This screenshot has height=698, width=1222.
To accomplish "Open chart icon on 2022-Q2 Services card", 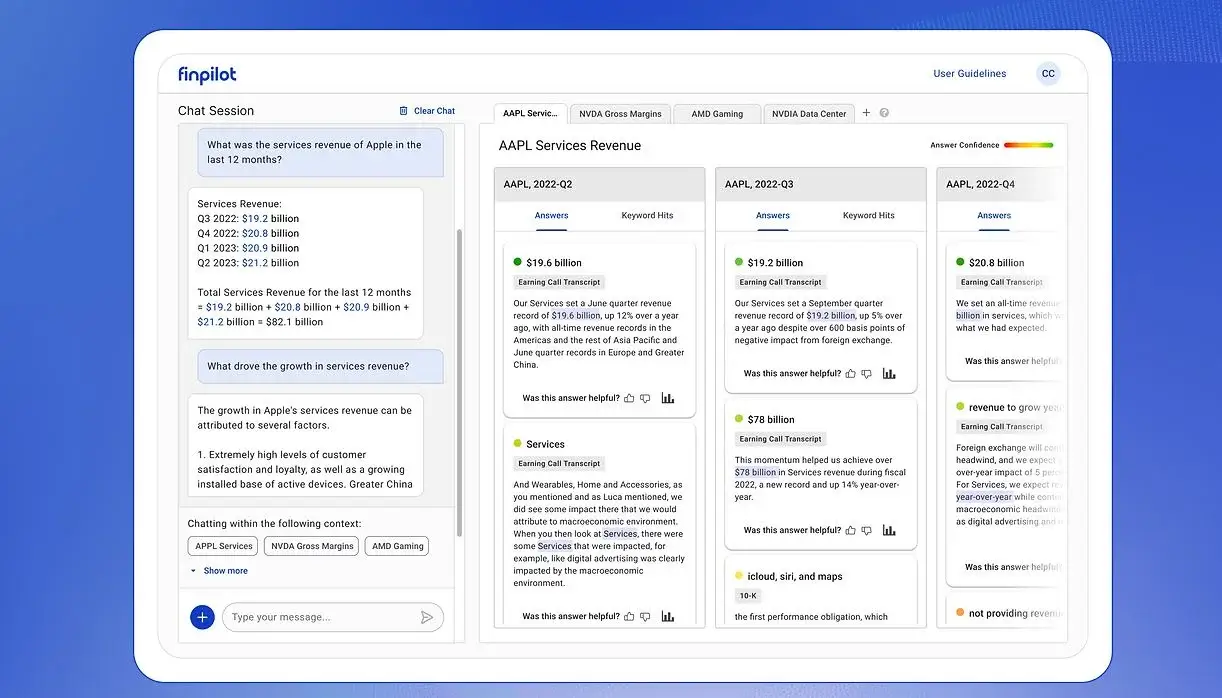I will (x=667, y=617).
